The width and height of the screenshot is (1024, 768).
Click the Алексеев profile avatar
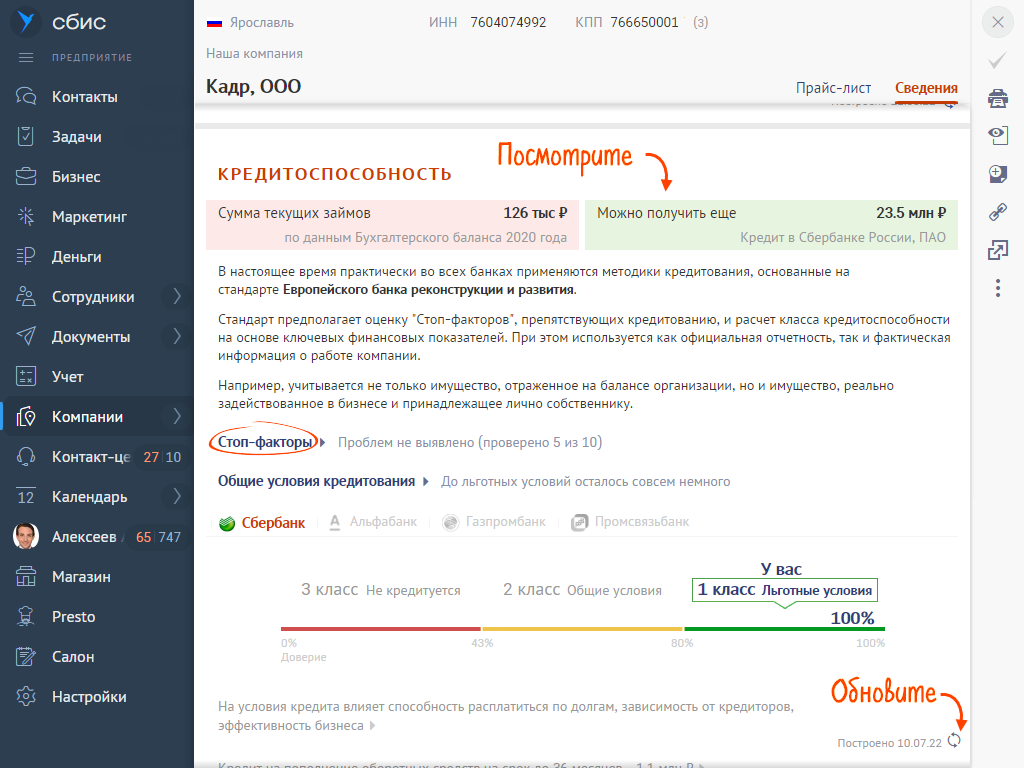pos(26,536)
